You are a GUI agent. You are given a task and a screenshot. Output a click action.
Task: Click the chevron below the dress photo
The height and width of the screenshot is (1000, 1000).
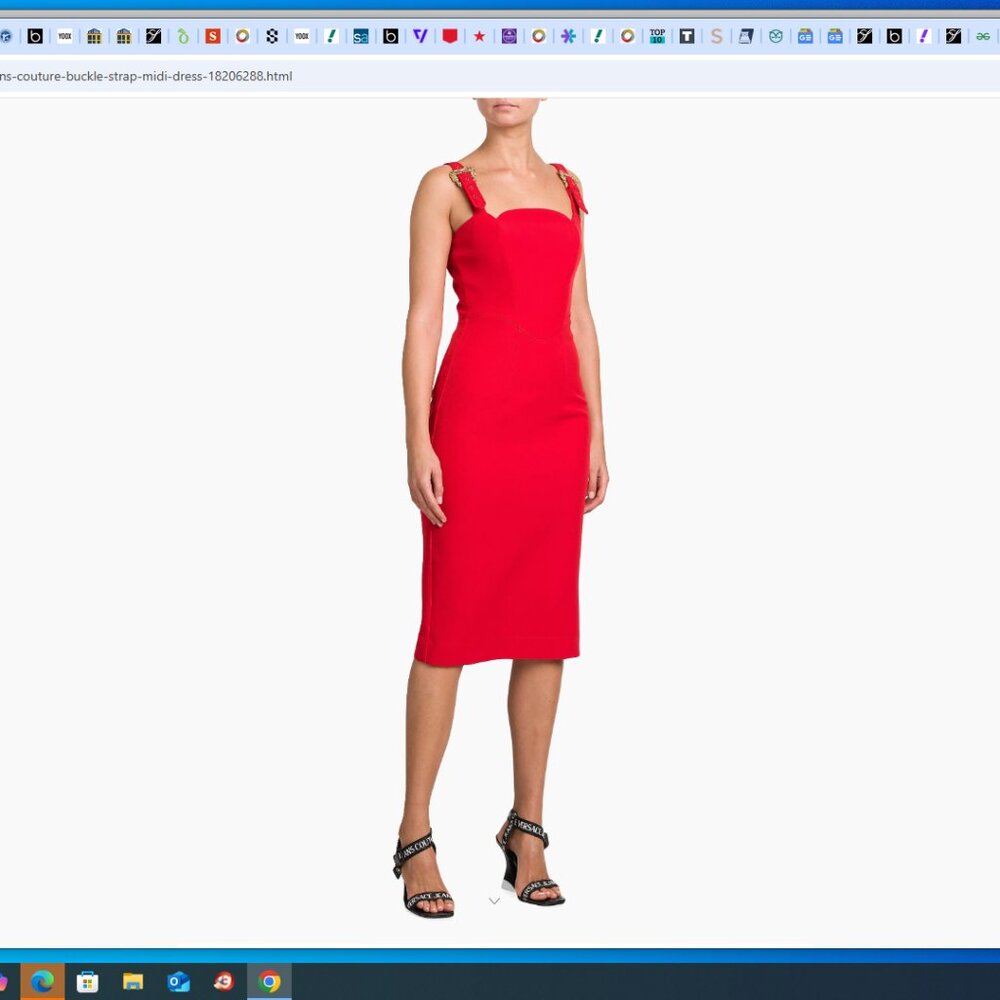[x=494, y=901]
